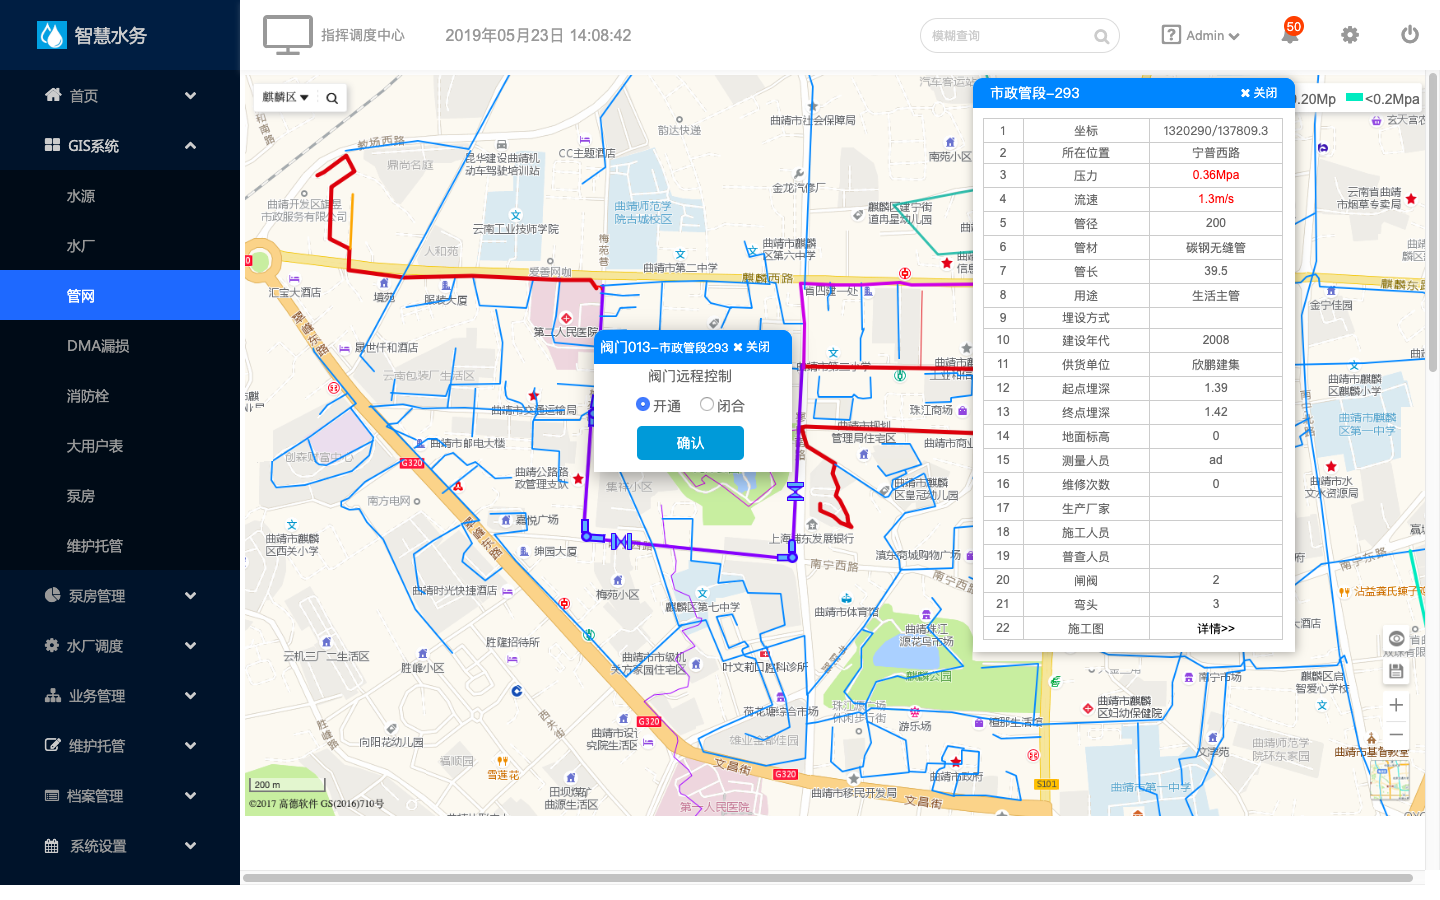Open the 泵房 submenu item

(x=120, y=496)
